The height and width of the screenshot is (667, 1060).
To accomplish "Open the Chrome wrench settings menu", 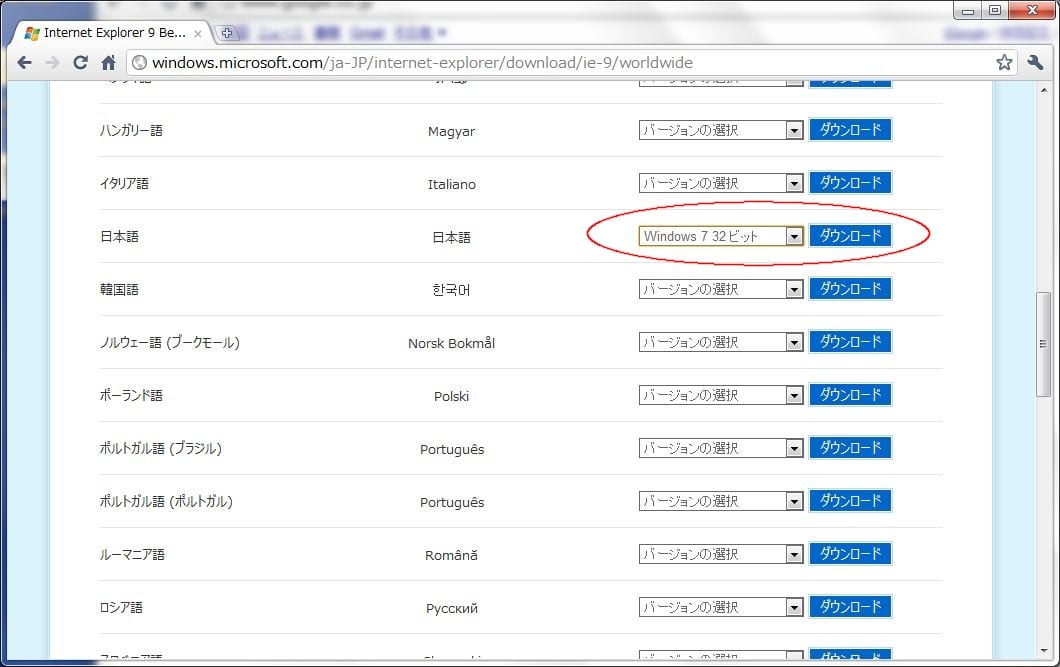I will pos(1036,63).
